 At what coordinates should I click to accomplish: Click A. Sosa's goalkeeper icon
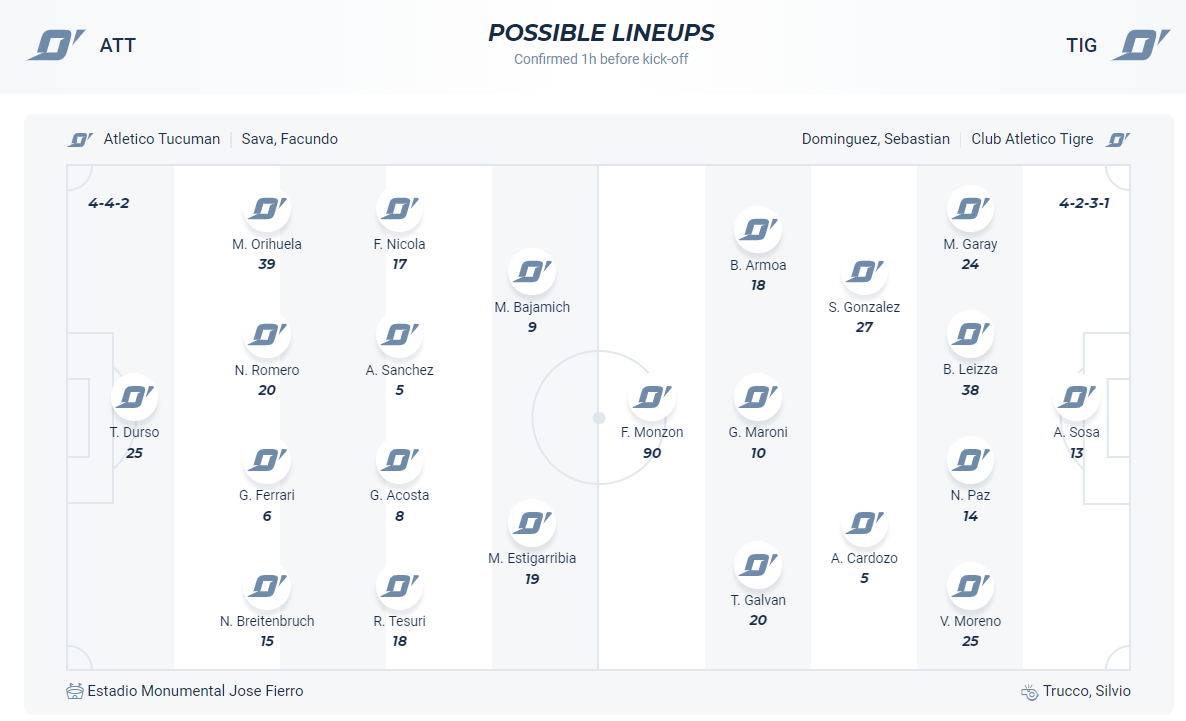[1076, 397]
